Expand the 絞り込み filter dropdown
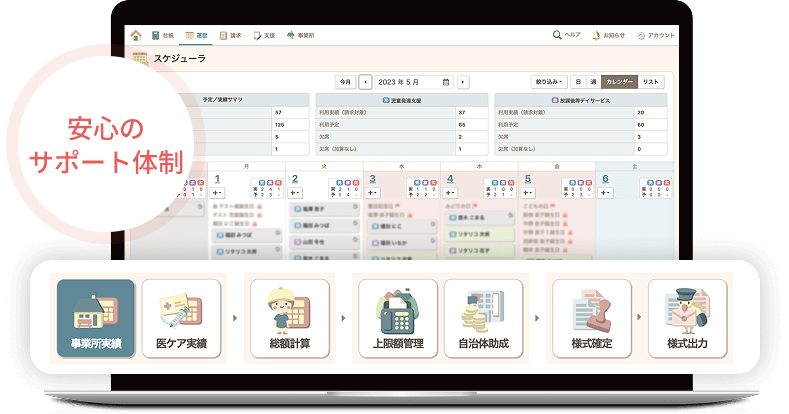The height and width of the screenshot is (414, 789). (549, 81)
